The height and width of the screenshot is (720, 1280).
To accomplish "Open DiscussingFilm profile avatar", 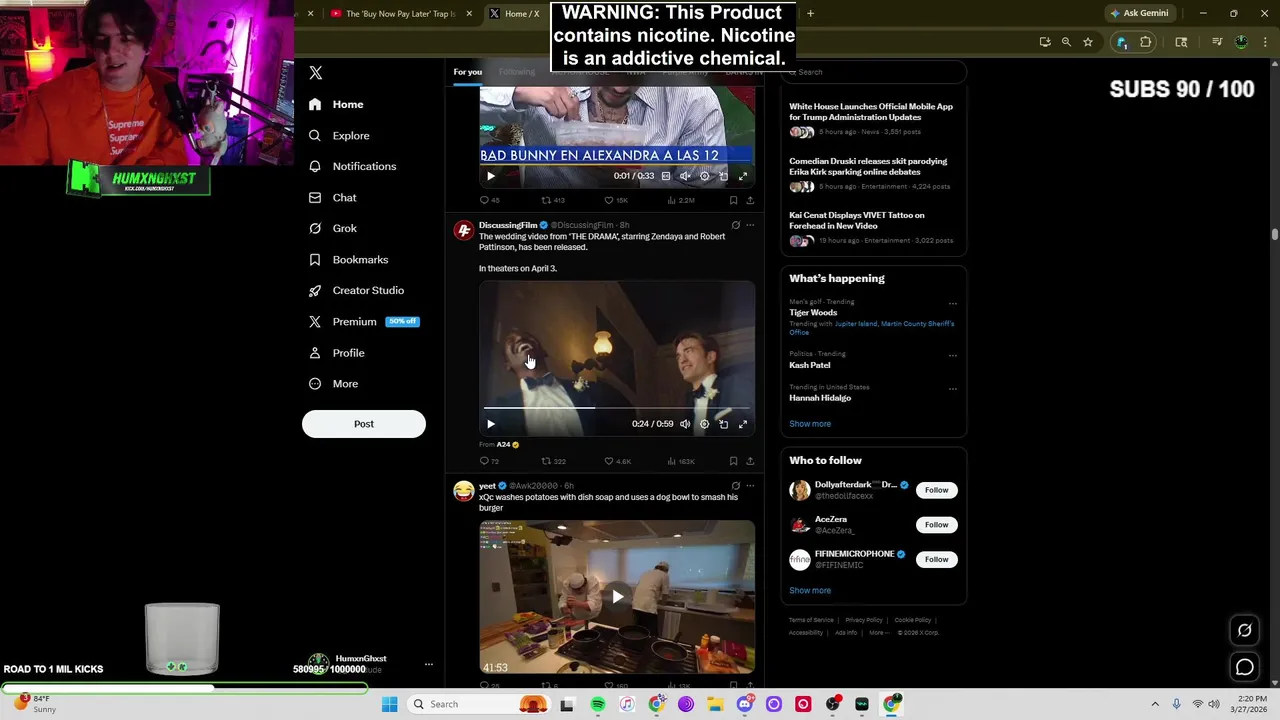I will [x=463, y=231].
